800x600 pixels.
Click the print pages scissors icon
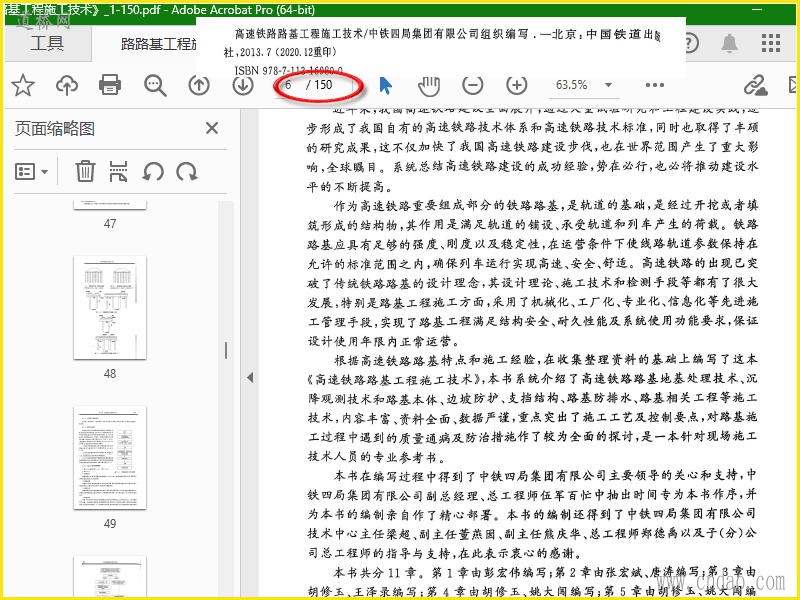[118, 171]
